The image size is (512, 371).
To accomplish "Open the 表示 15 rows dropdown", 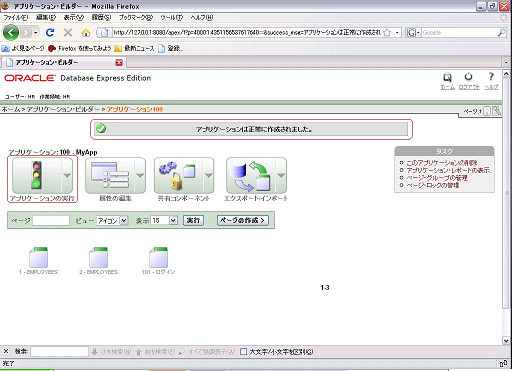I will tap(164, 220).
